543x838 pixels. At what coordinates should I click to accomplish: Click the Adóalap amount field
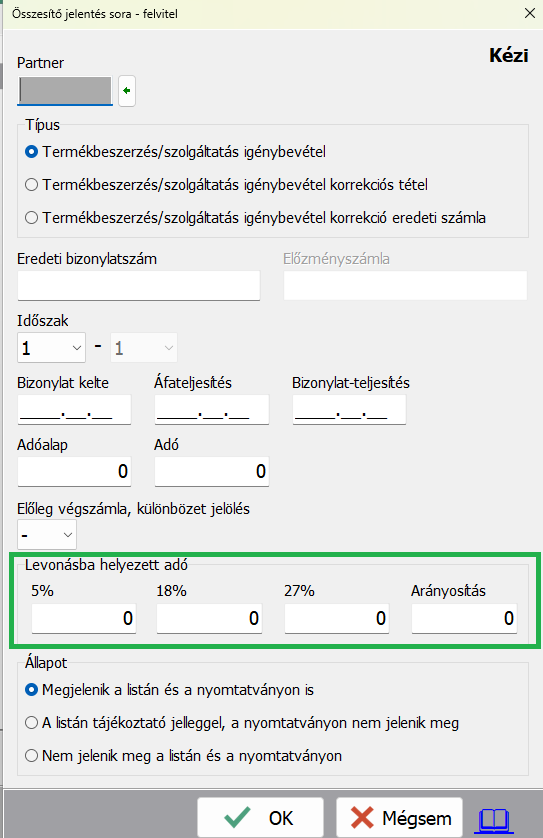pyautogui.click(x=74, y=471)
